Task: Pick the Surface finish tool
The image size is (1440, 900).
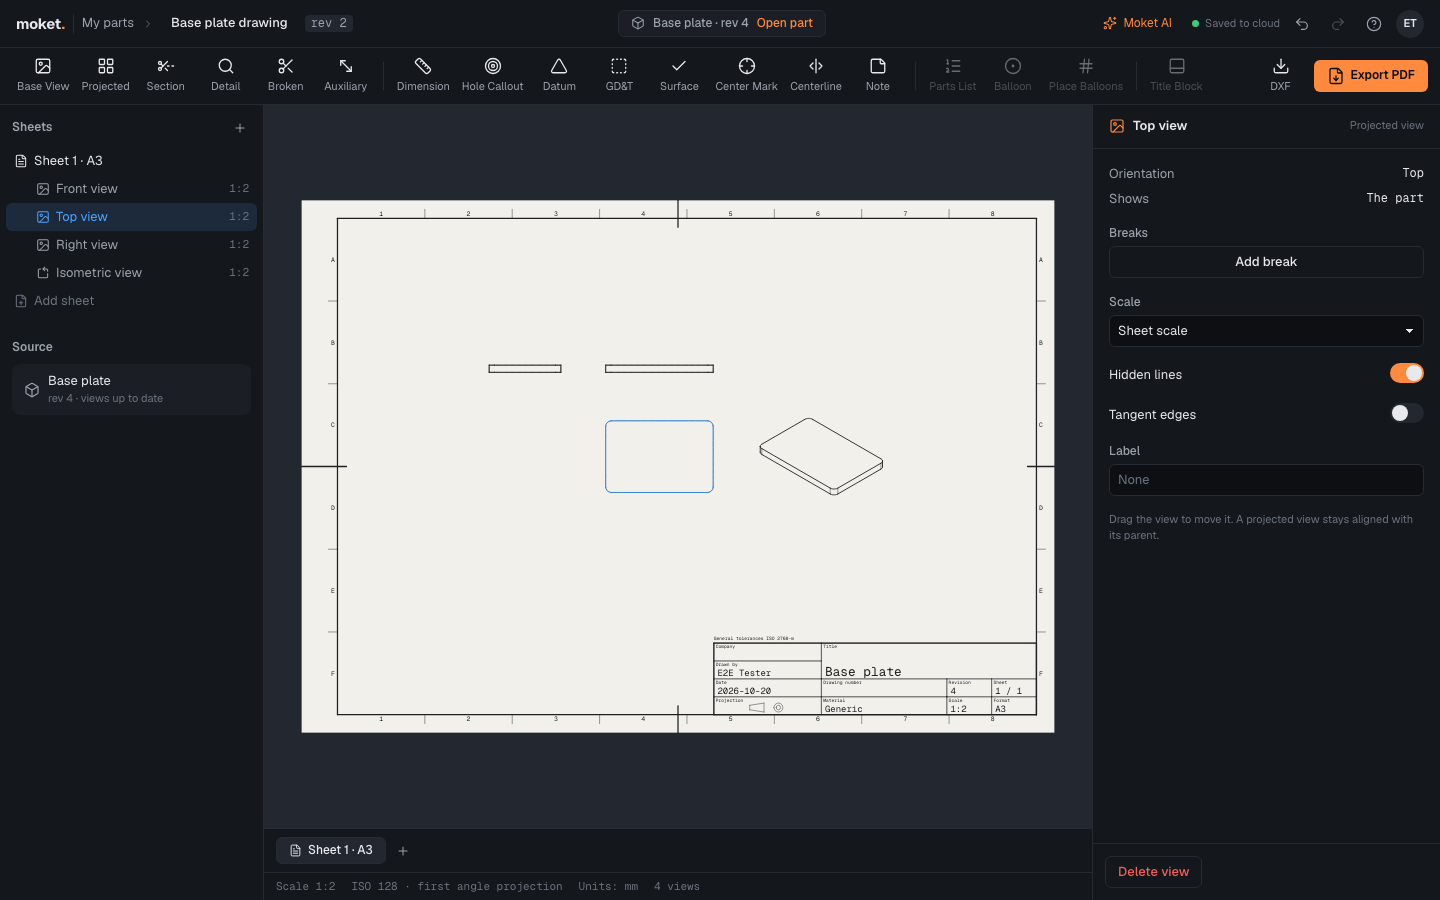Action: click(x=679, y=75)
